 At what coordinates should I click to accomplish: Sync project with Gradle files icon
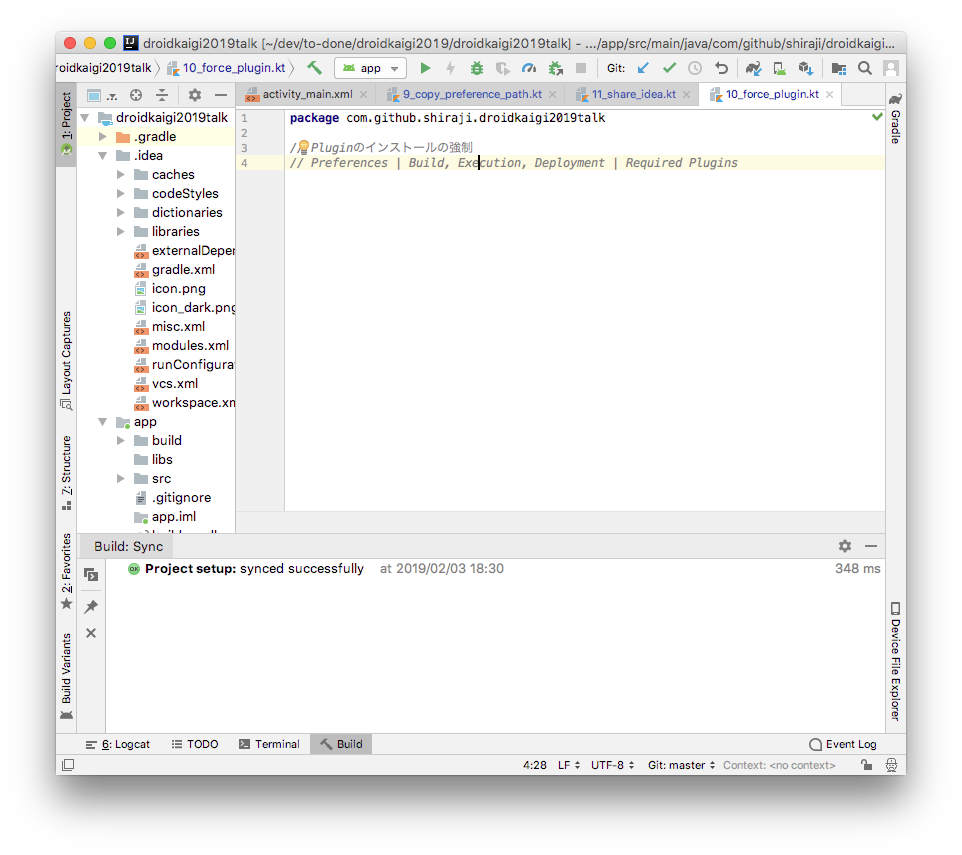point(753,68)
